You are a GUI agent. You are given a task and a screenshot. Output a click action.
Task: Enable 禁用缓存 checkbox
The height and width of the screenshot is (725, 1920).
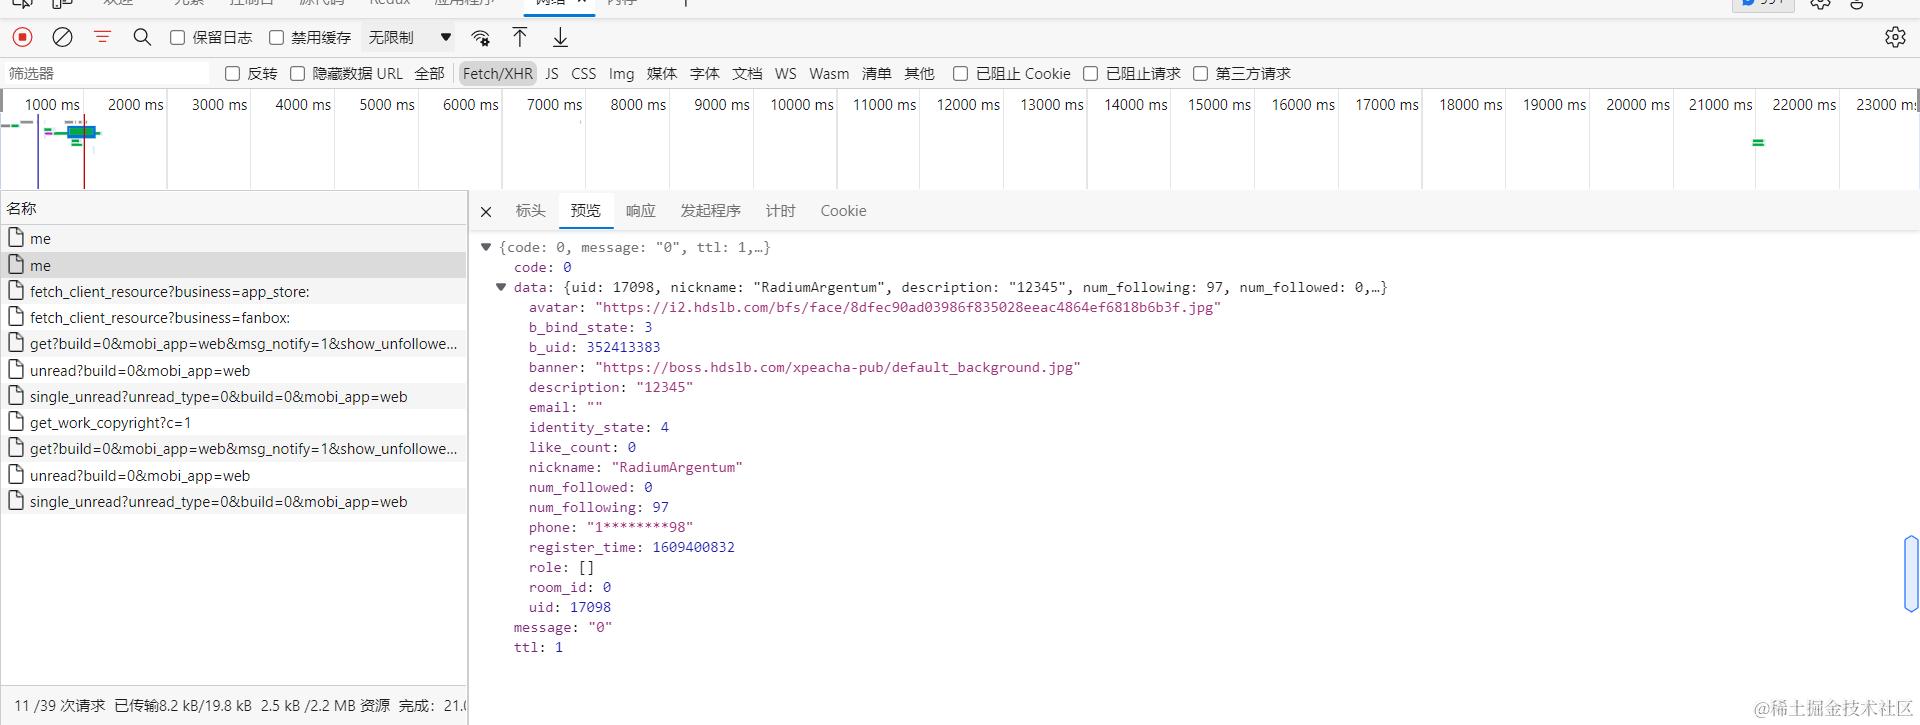pos(277,38)
